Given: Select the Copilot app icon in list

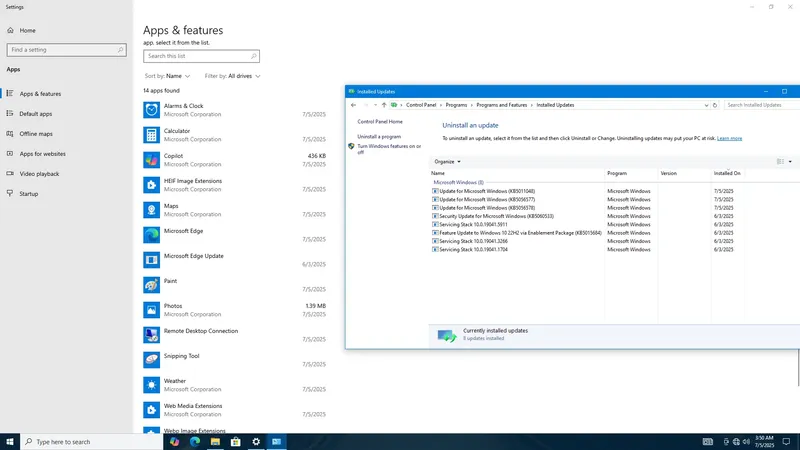Looking at the screenshot, I should coord(152,160).
